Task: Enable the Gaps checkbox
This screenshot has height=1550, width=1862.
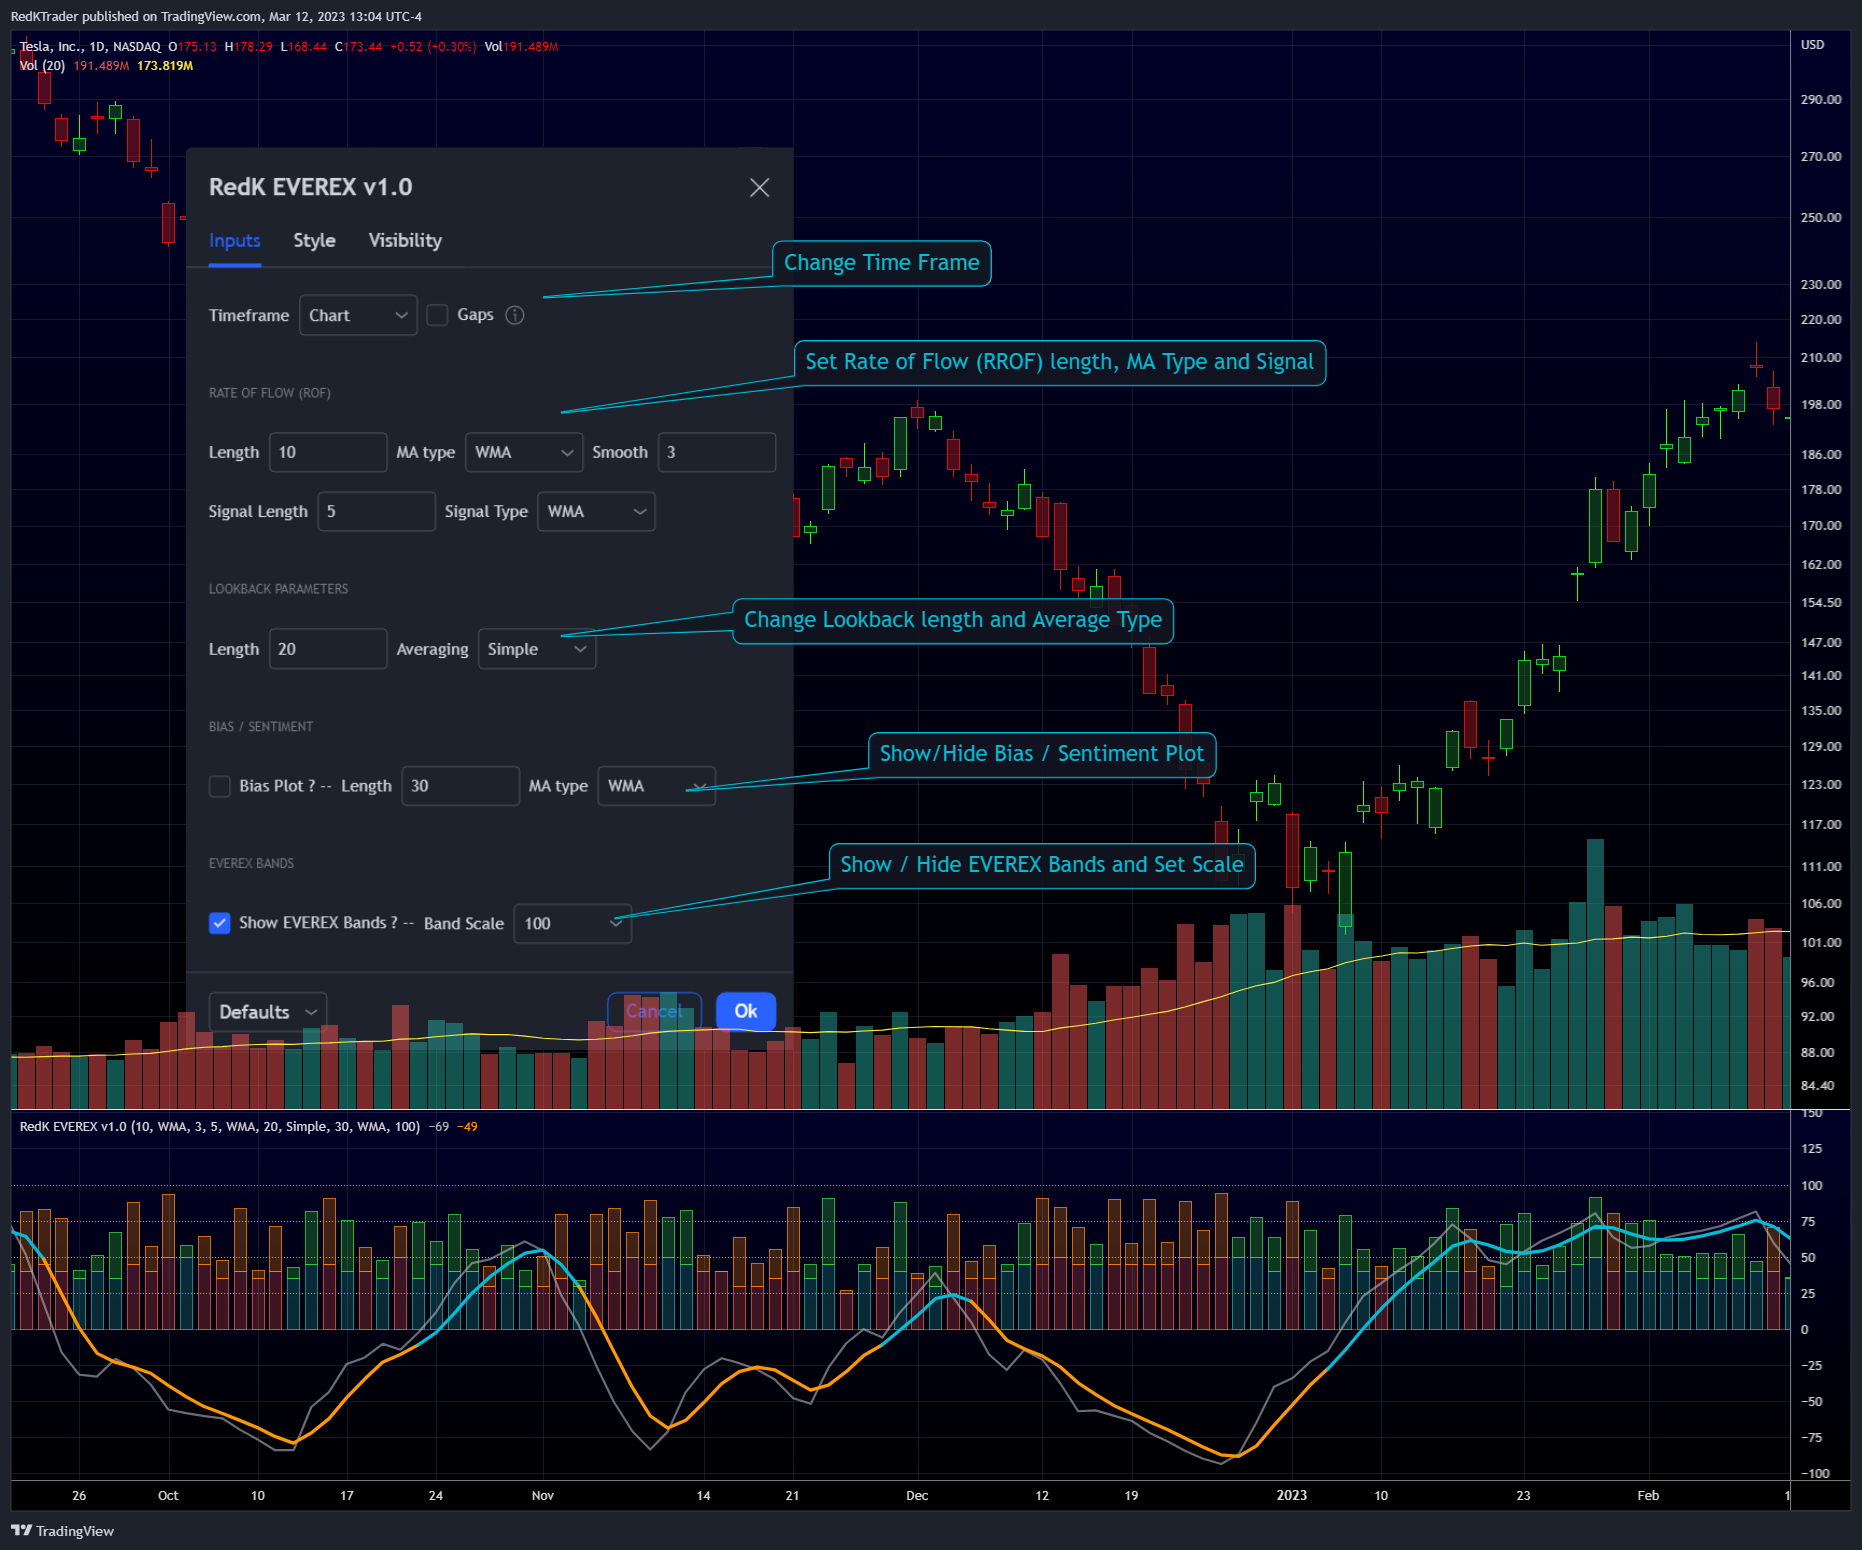Action: 437,315
